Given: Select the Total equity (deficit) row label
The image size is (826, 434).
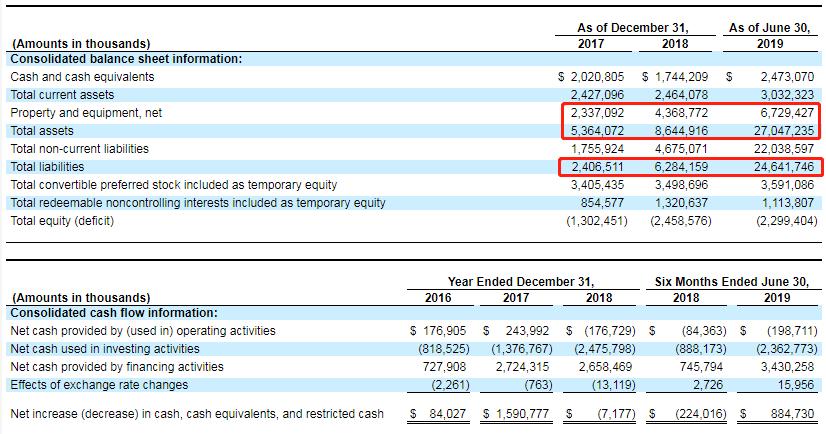Looking at the screenshot, I should pyautogui.click(x=62, y=221).
